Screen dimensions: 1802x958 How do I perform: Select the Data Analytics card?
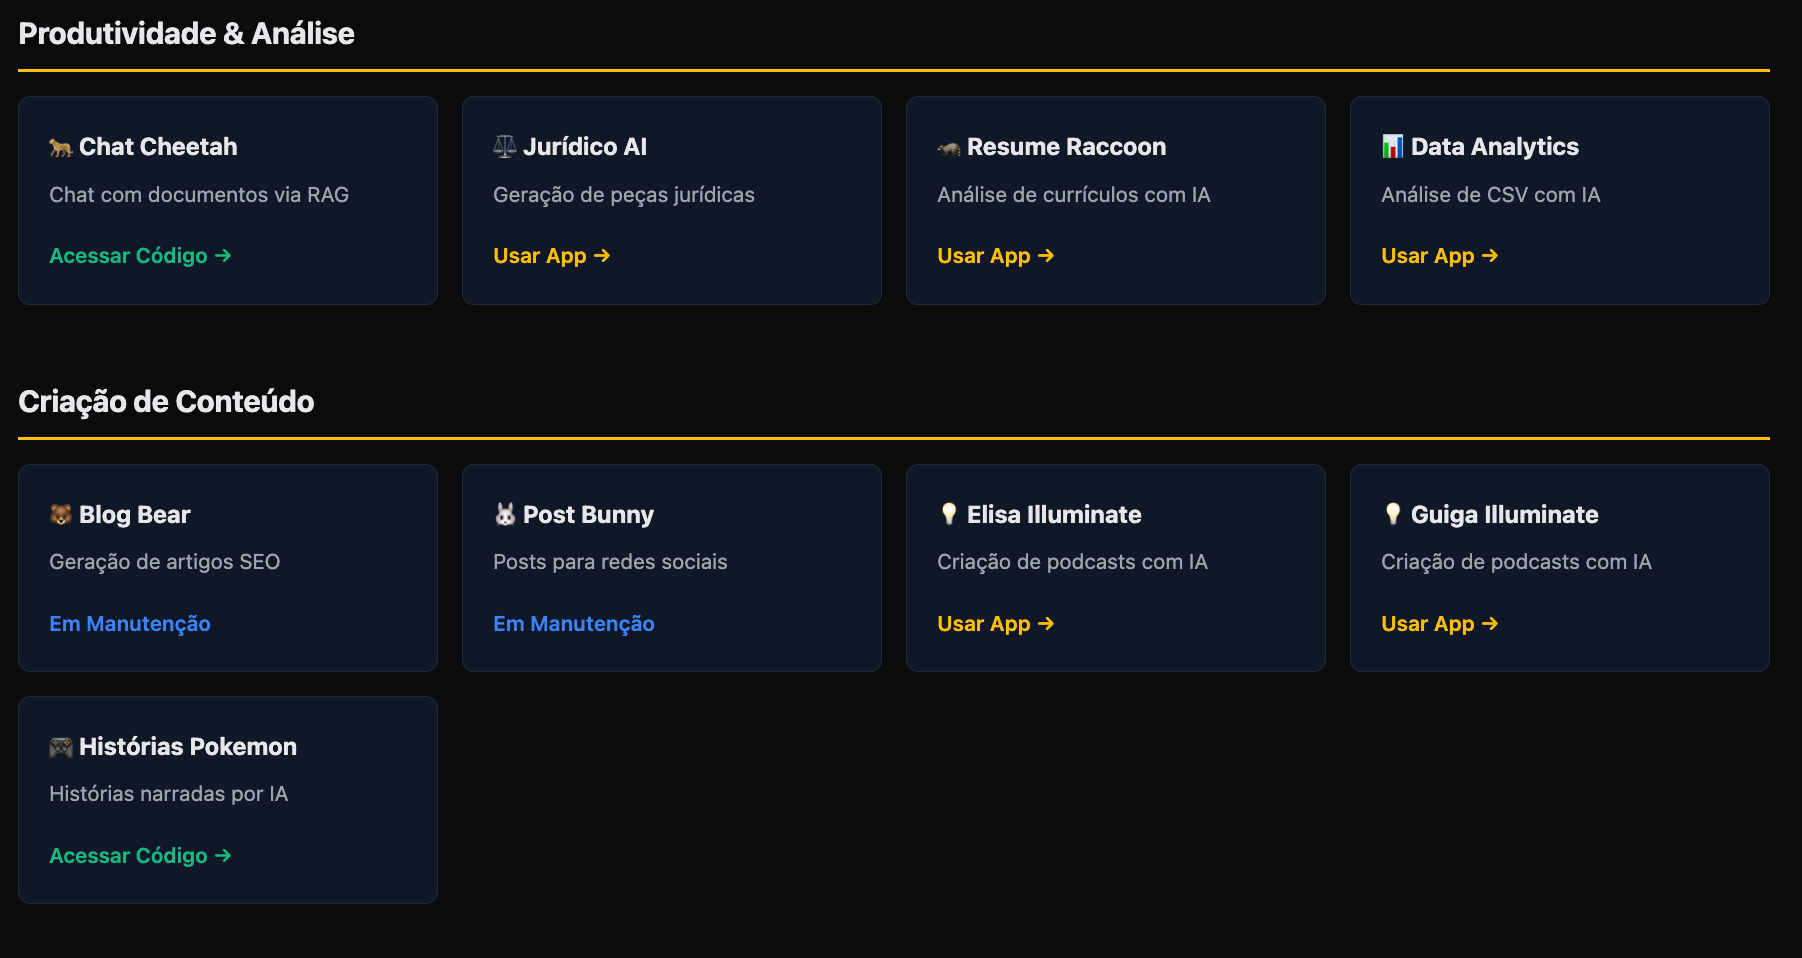pos(1559,200)
